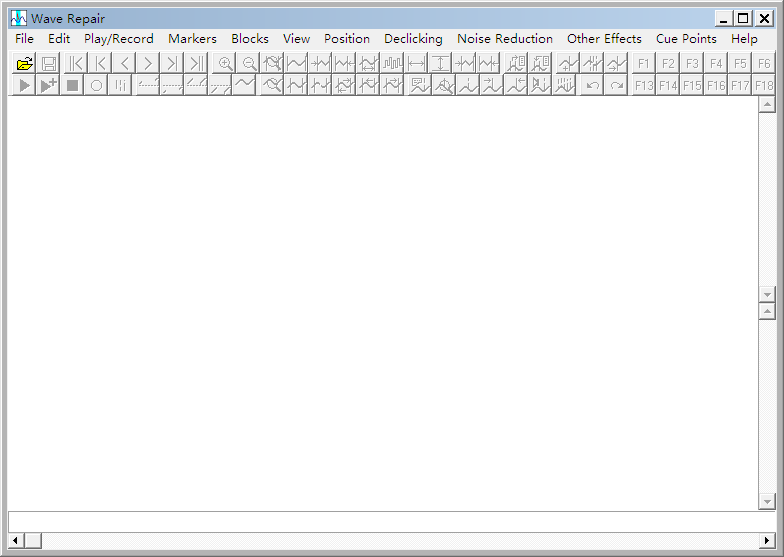Open the Other Effects menu

pos(604,38)
